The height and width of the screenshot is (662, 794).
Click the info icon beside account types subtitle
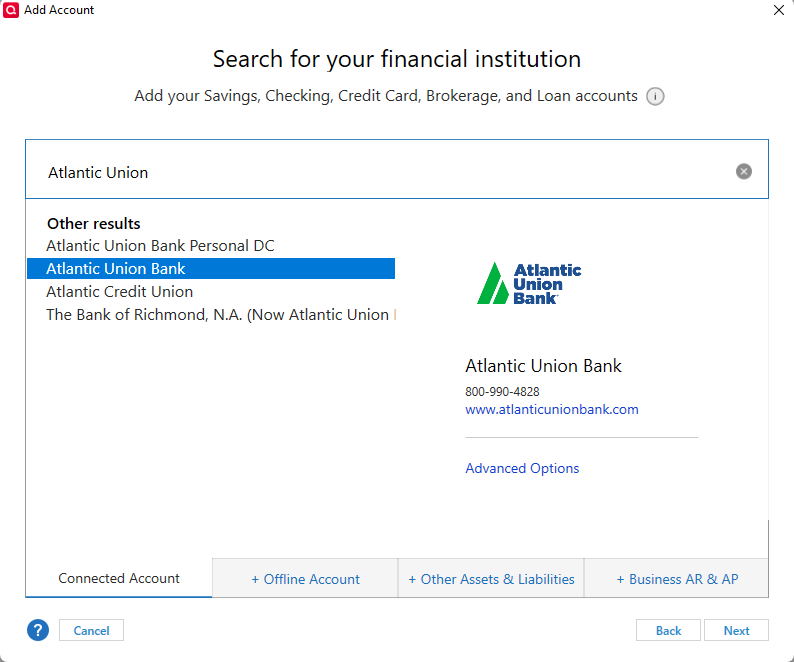click(655, 96)
